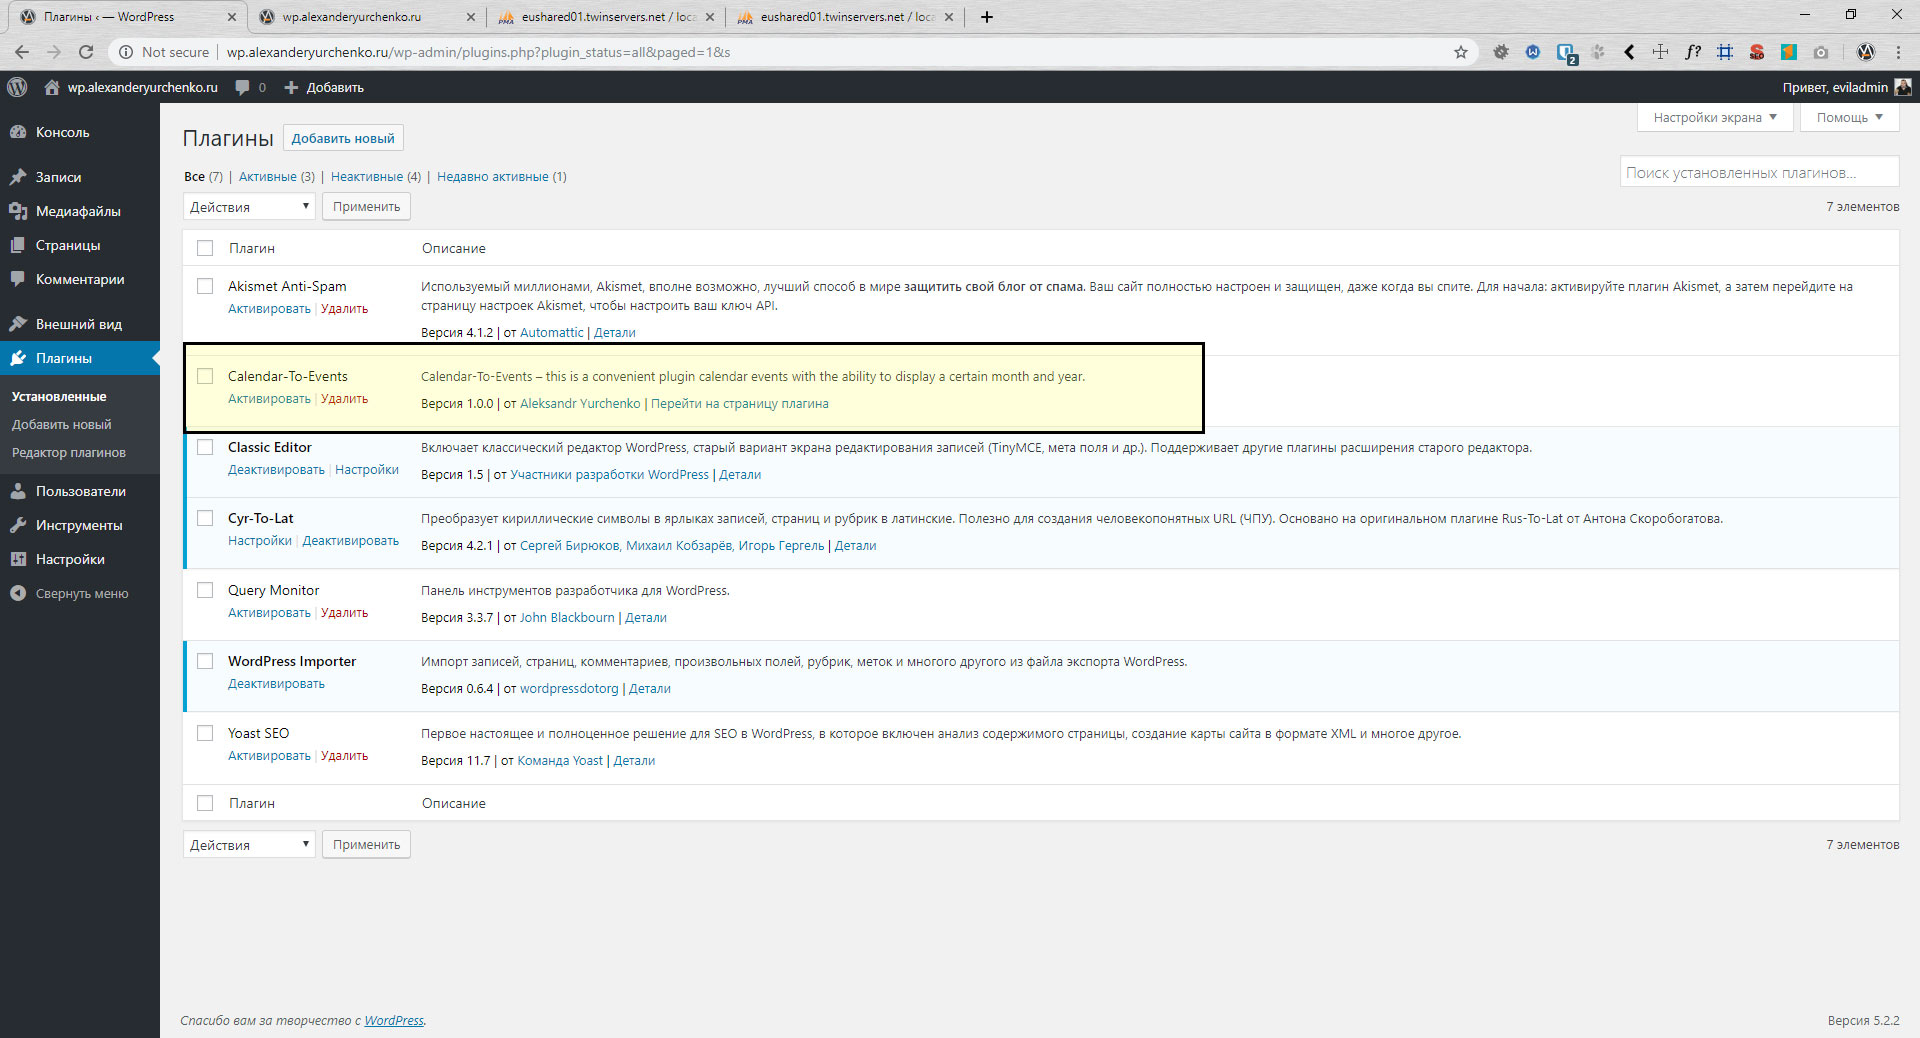The image size is (1920, 1038).
Task: Expand the Настройки экрана panel
Action: [x=1715, y=117]
